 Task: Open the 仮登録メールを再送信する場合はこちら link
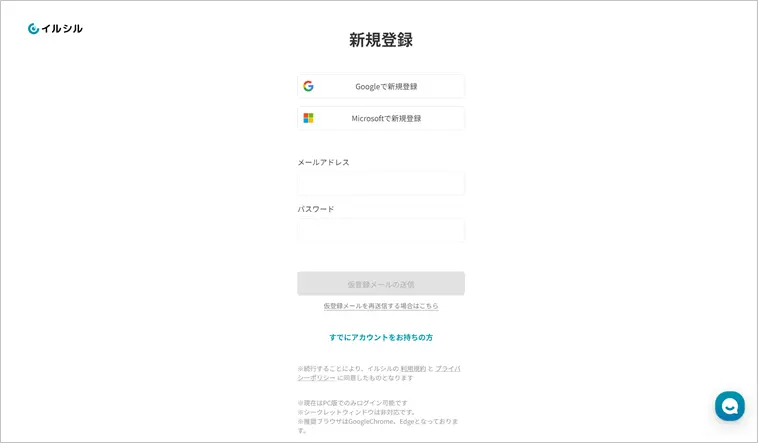click(x=381, y=306)
